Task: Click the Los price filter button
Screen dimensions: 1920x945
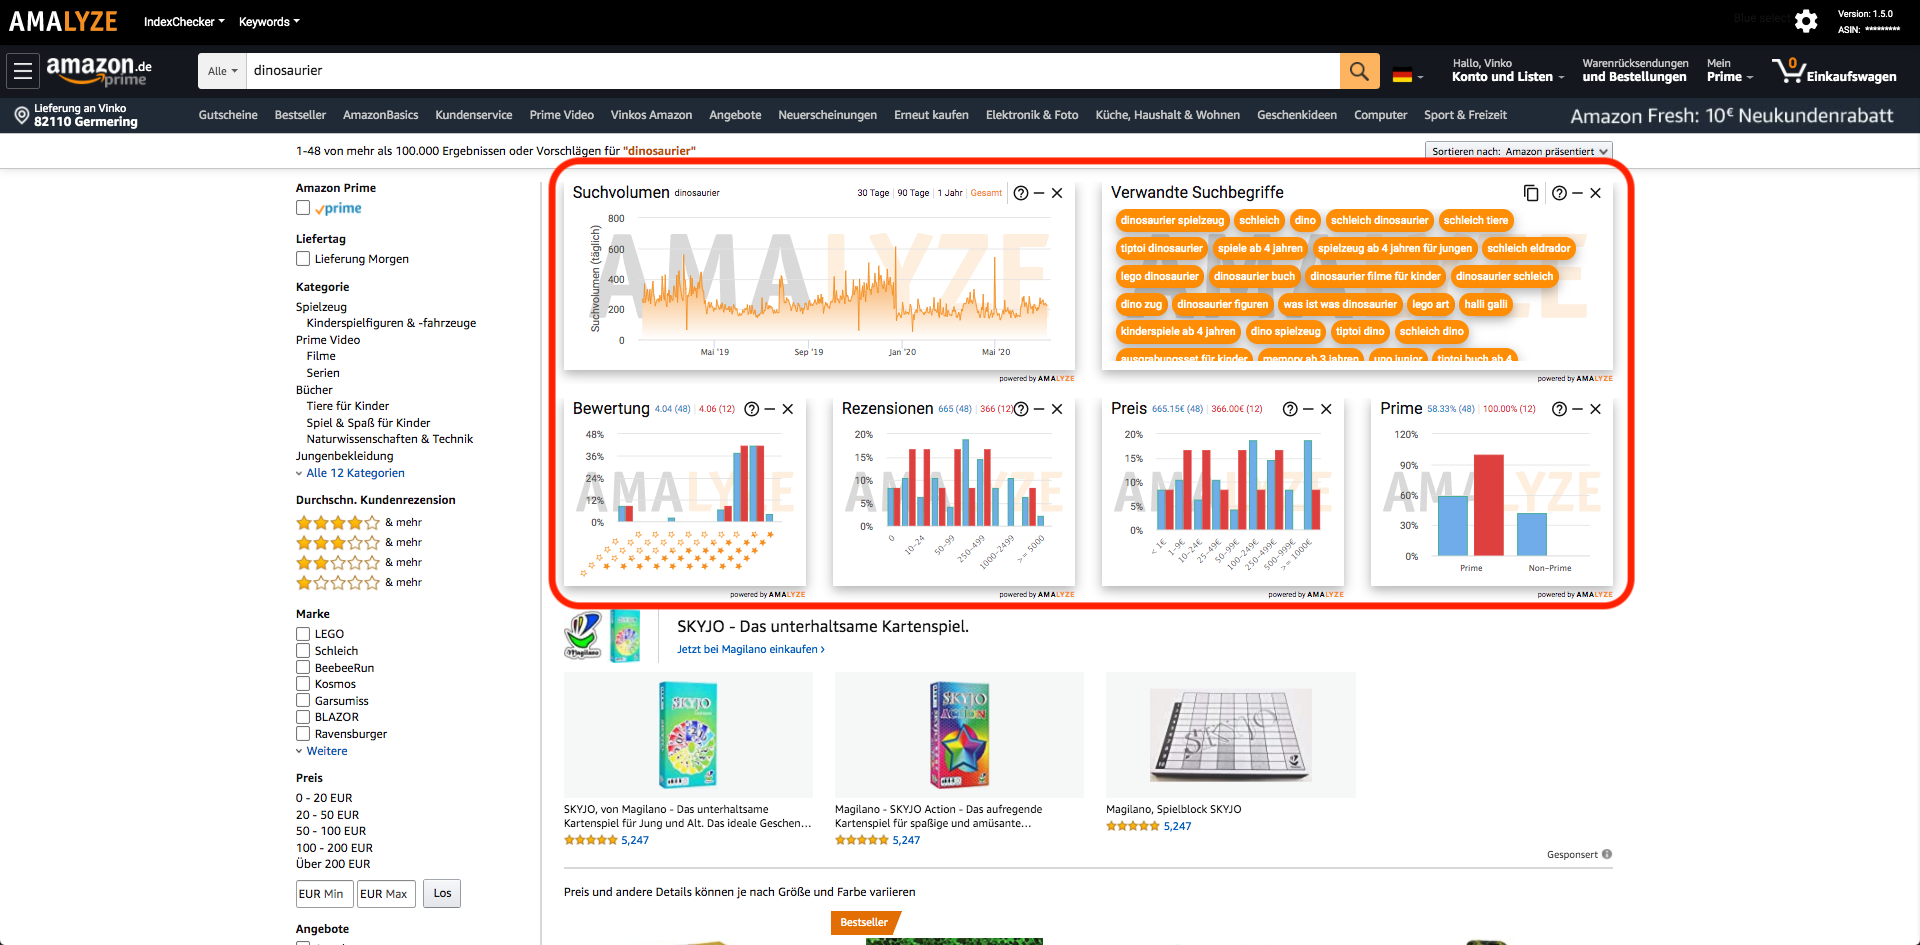Action: pos(442,893)
